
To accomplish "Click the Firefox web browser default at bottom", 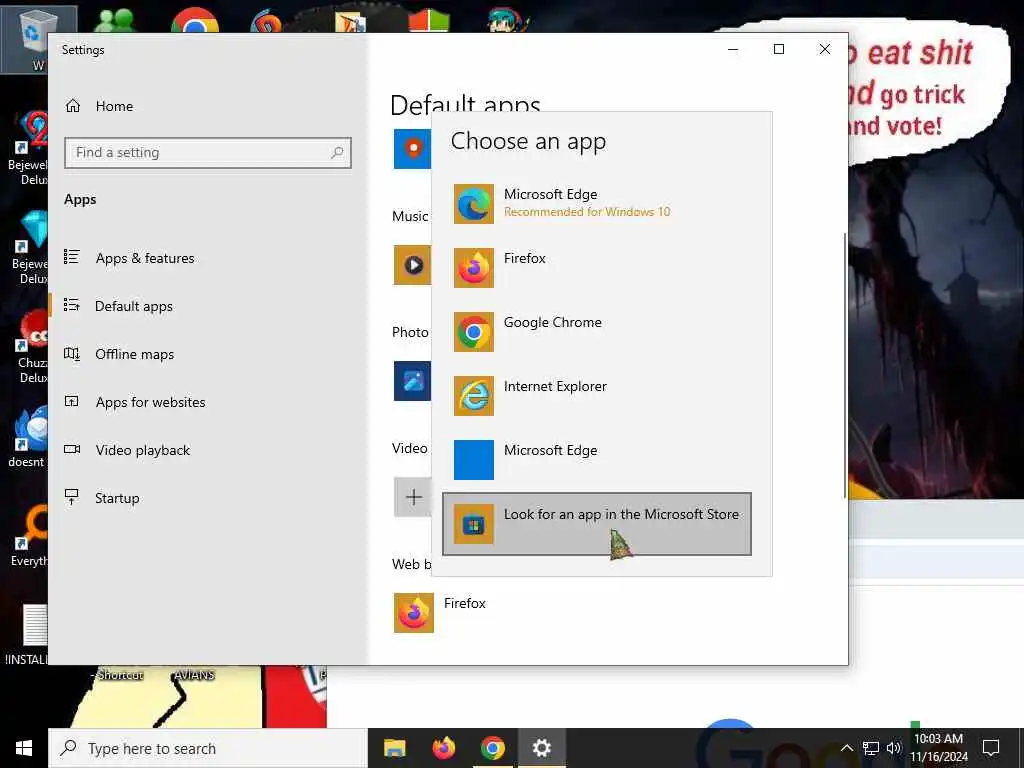I will click(440, 613).
